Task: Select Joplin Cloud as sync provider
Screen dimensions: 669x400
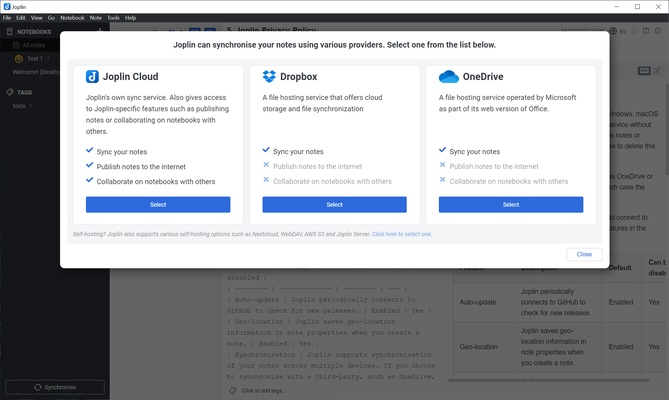Action: pos(158,204)
